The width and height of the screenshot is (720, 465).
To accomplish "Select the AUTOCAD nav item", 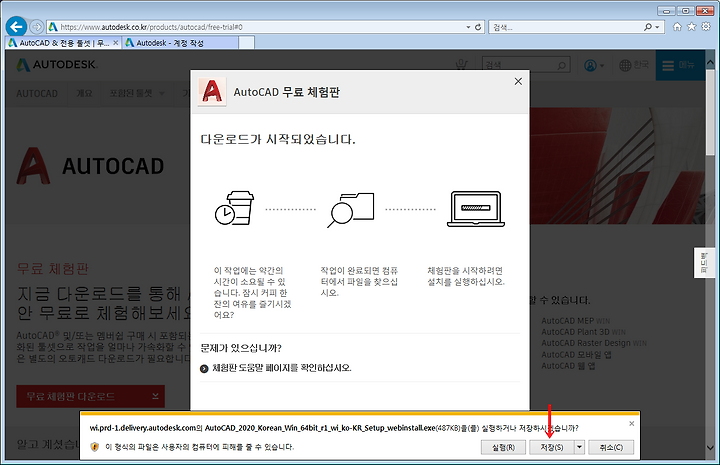I will coord(37,94).
